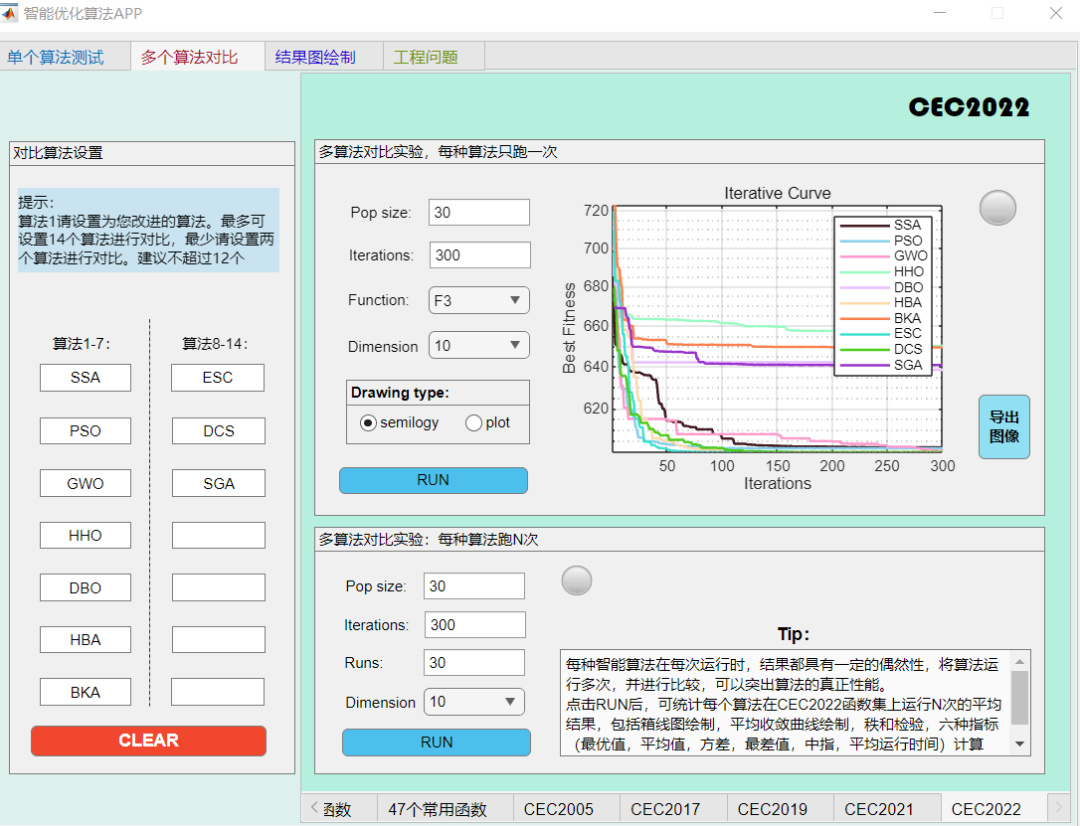Open the 结果图绘制 tab
Viewport: 1080px width, 826px height.
315,56
